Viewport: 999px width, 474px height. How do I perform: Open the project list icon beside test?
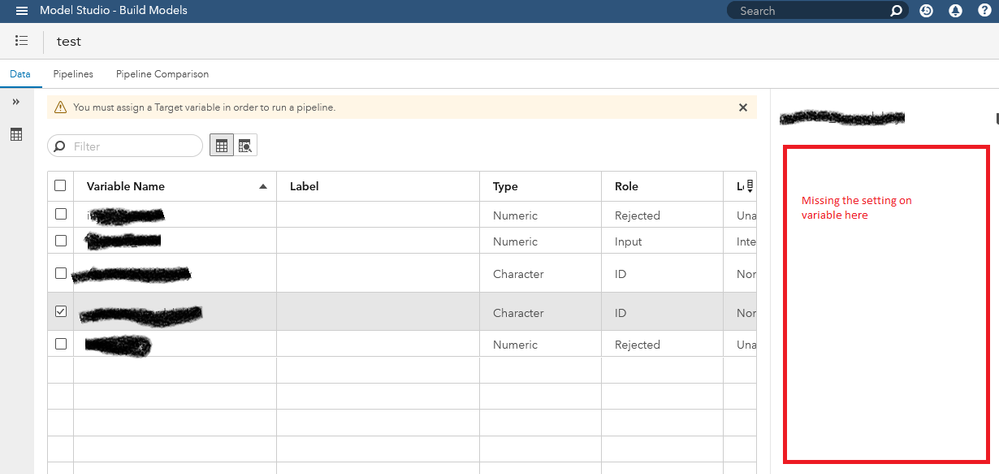pos(22,41)
